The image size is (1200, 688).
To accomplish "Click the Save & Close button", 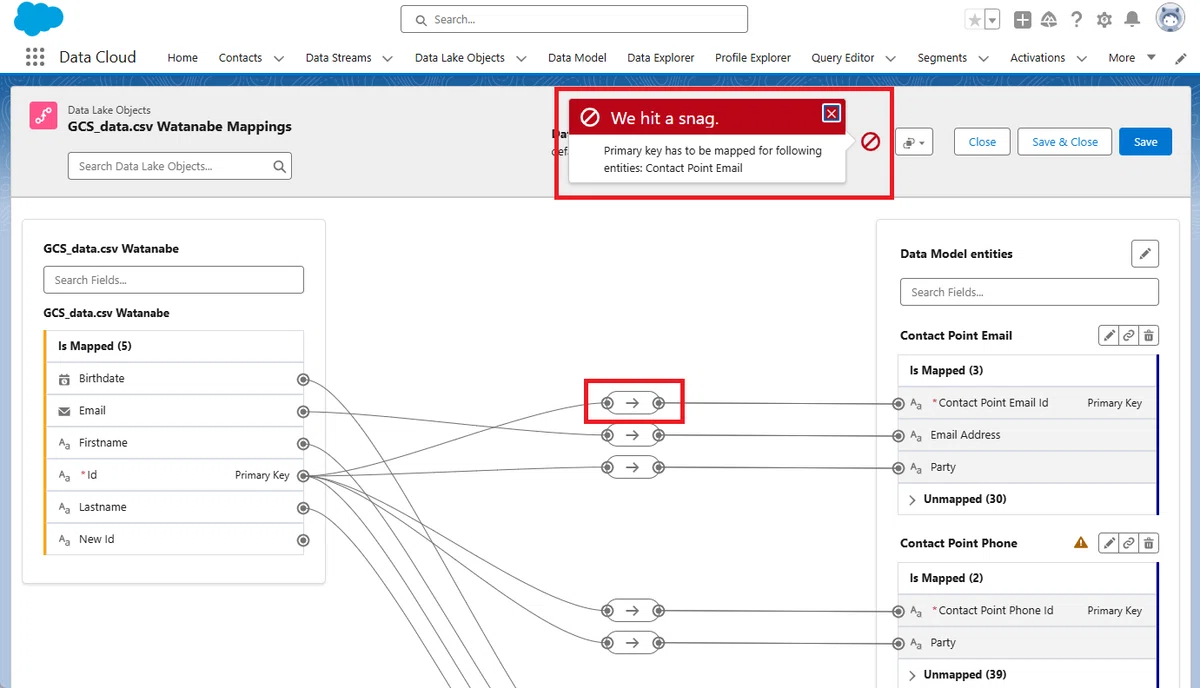I will [x=1064, y=142].
